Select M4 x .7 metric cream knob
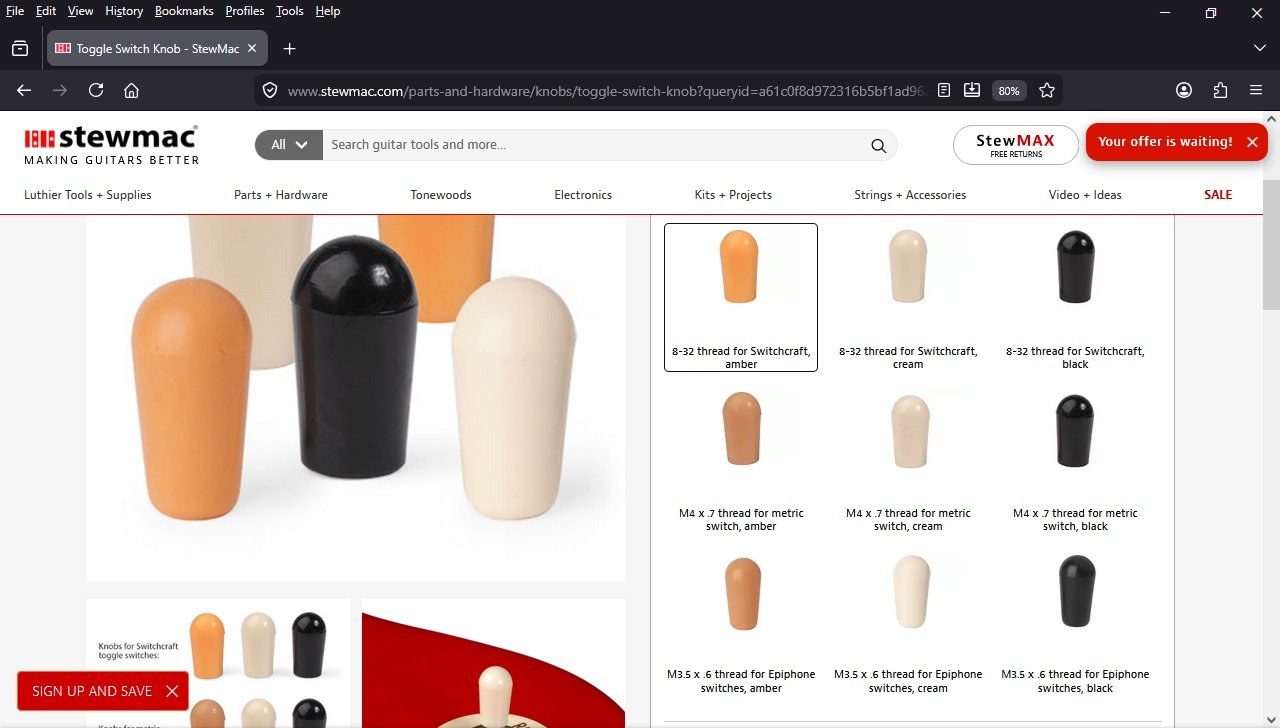The image size is (1280, 728). point(908,460)
